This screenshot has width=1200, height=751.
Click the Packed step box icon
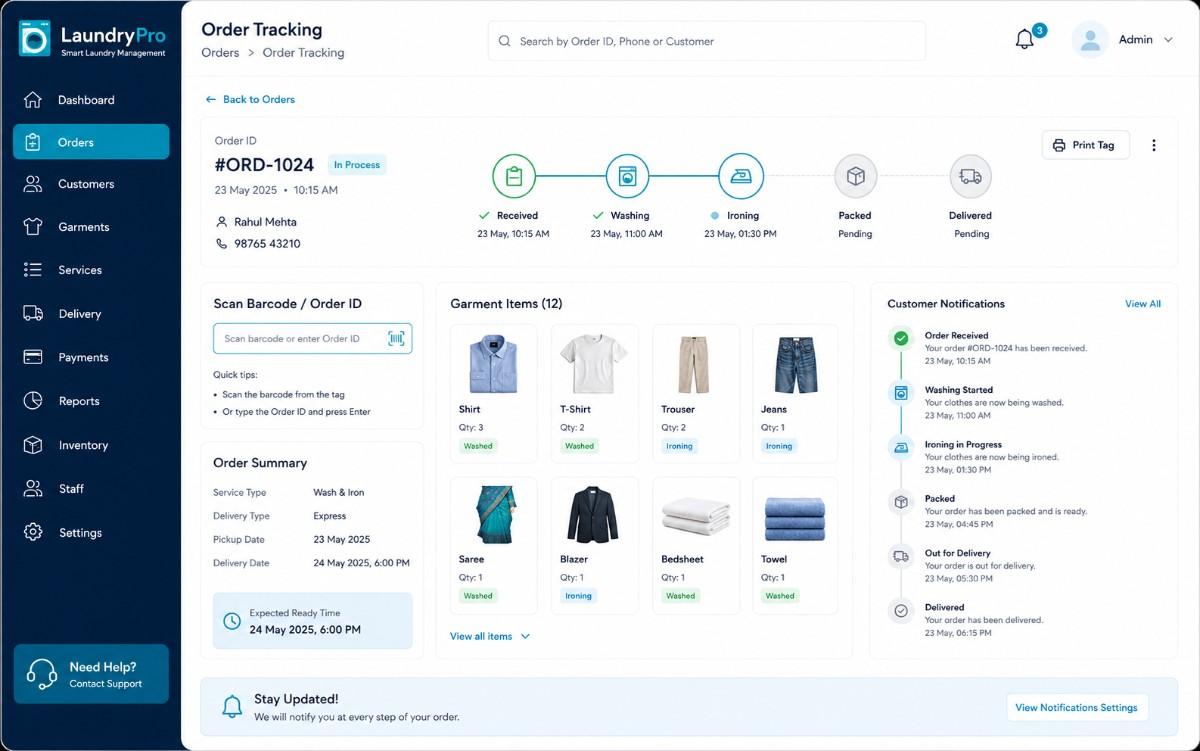click(855, 176)
